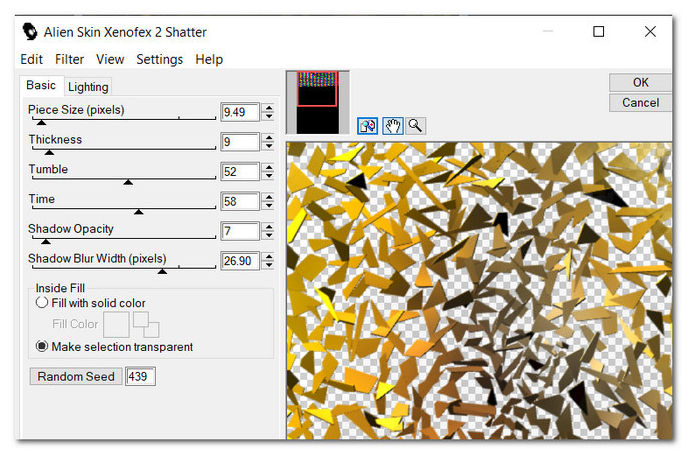Switch to the Lighting tab

pyautogui.click(x=88, y=87)
